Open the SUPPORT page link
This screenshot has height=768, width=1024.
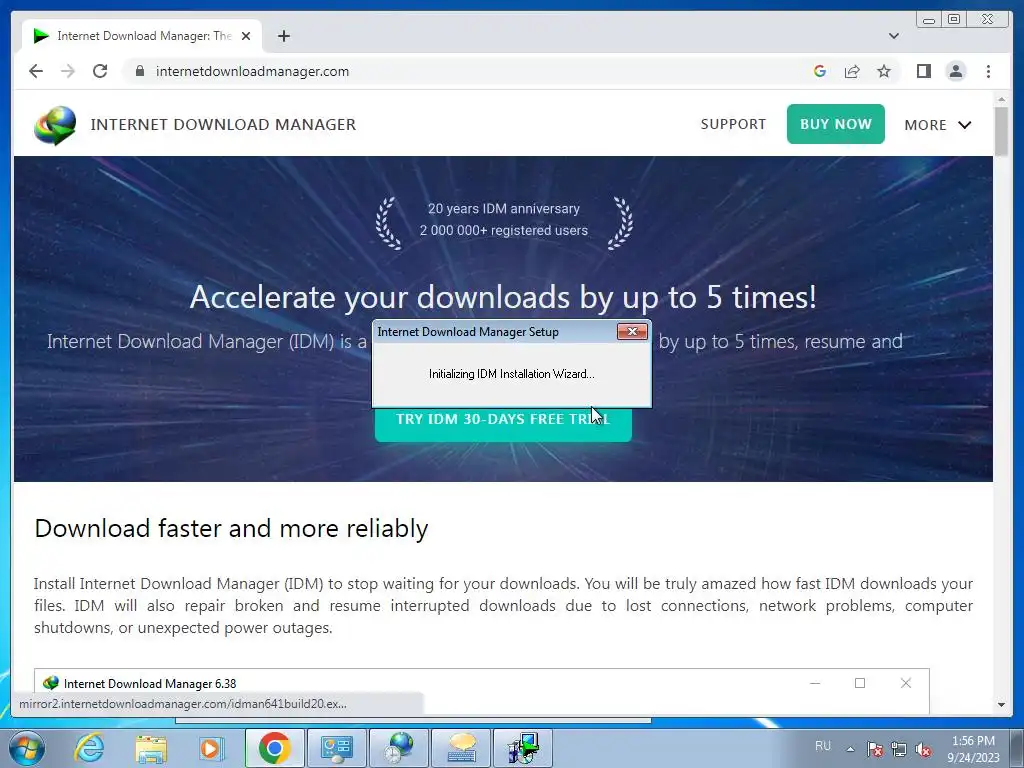pyautogui.click(x=733, y=124)
